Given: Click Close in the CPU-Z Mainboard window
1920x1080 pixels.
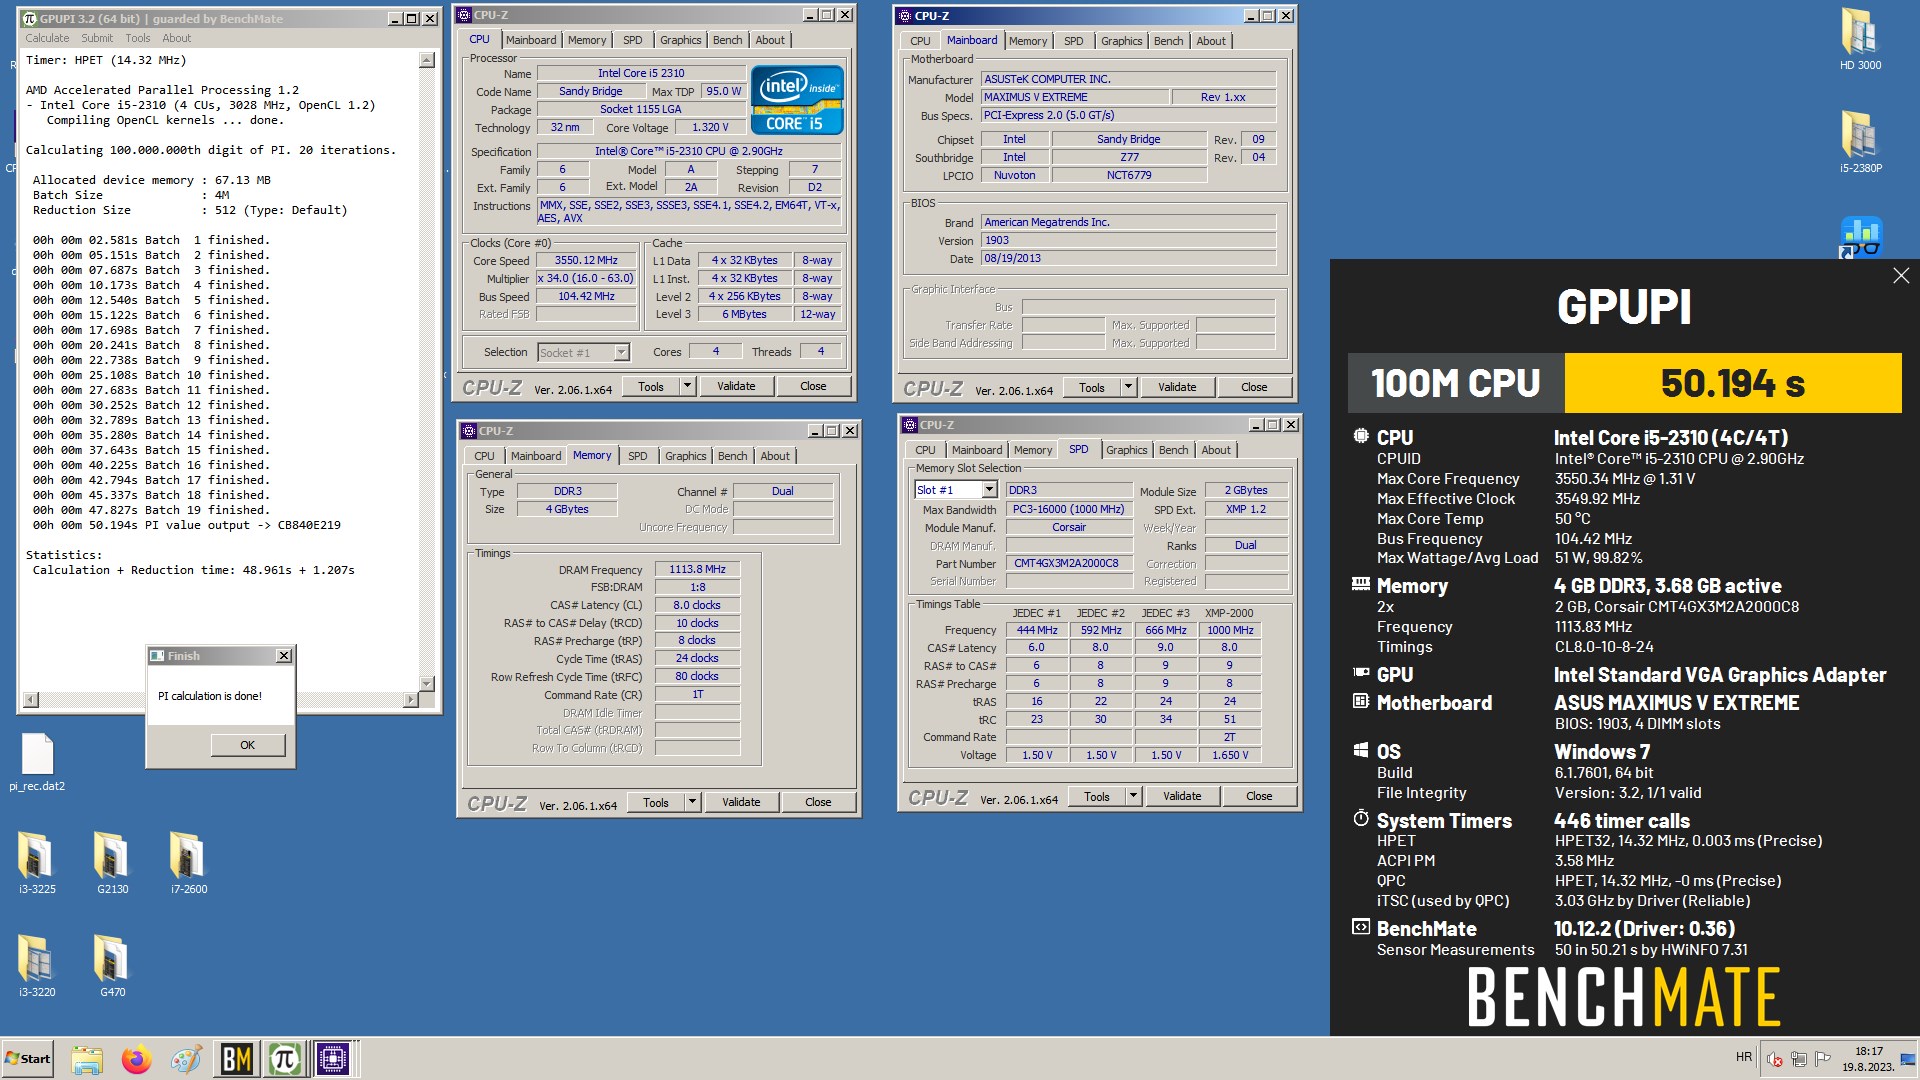Looking at the screenshot, I should click(x=1254, y=387).
